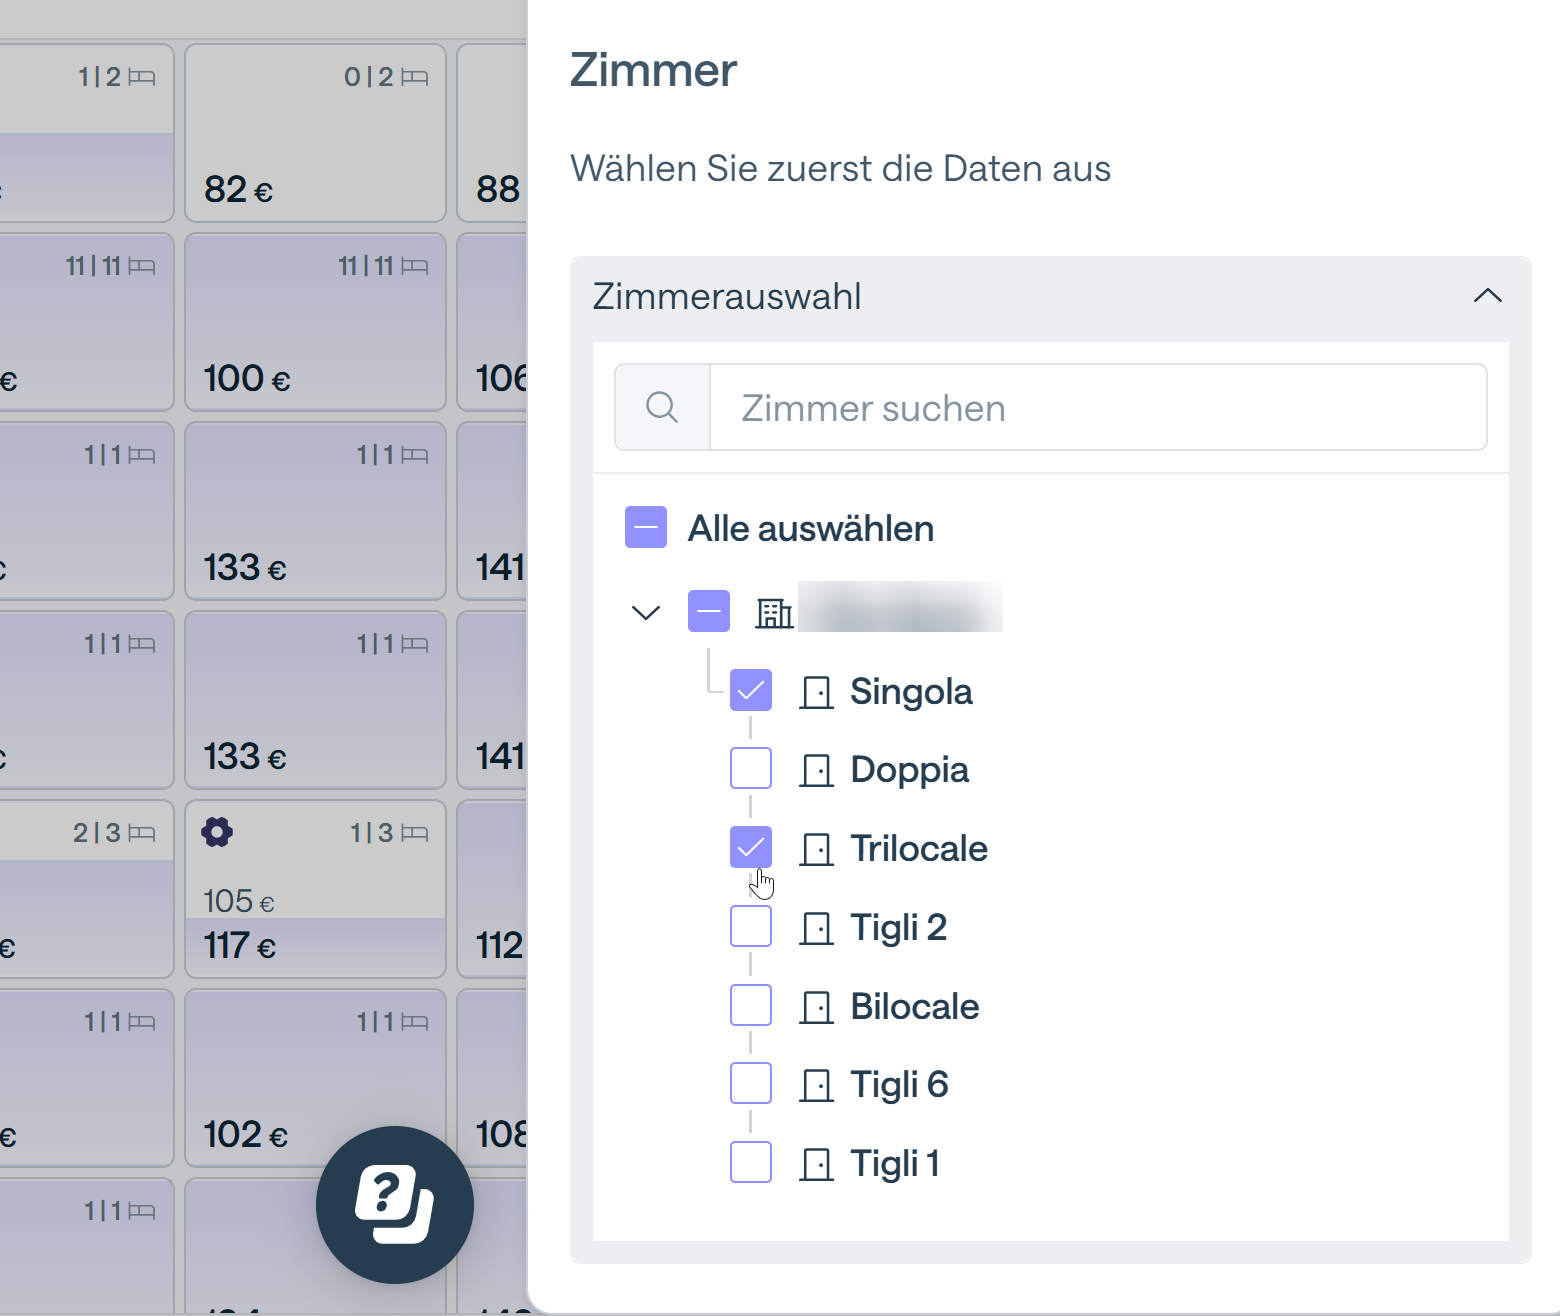1560x1316 pixels.
Task: Click the help chat bubble icon
Action: click(x=394, y=1205)
